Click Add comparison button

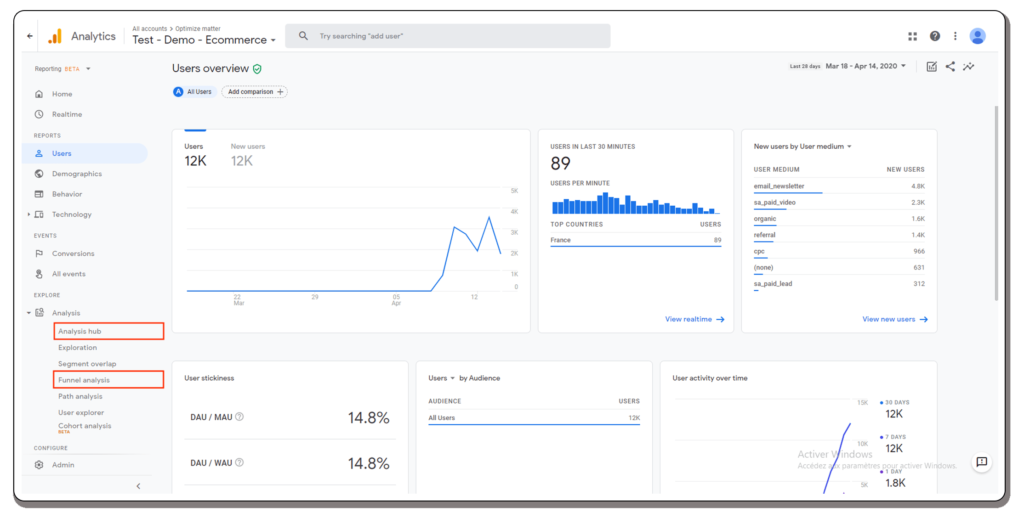click(255, 92)
